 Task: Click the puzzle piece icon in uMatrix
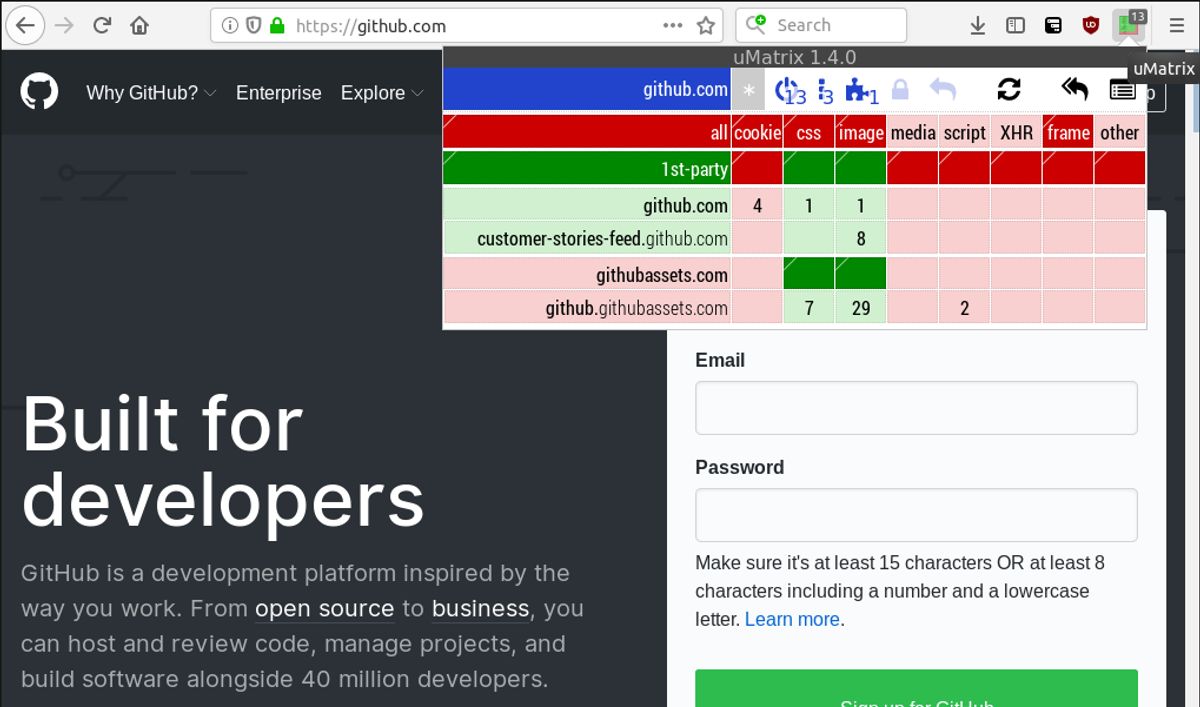pyautogui.click(x=860, y=90)
